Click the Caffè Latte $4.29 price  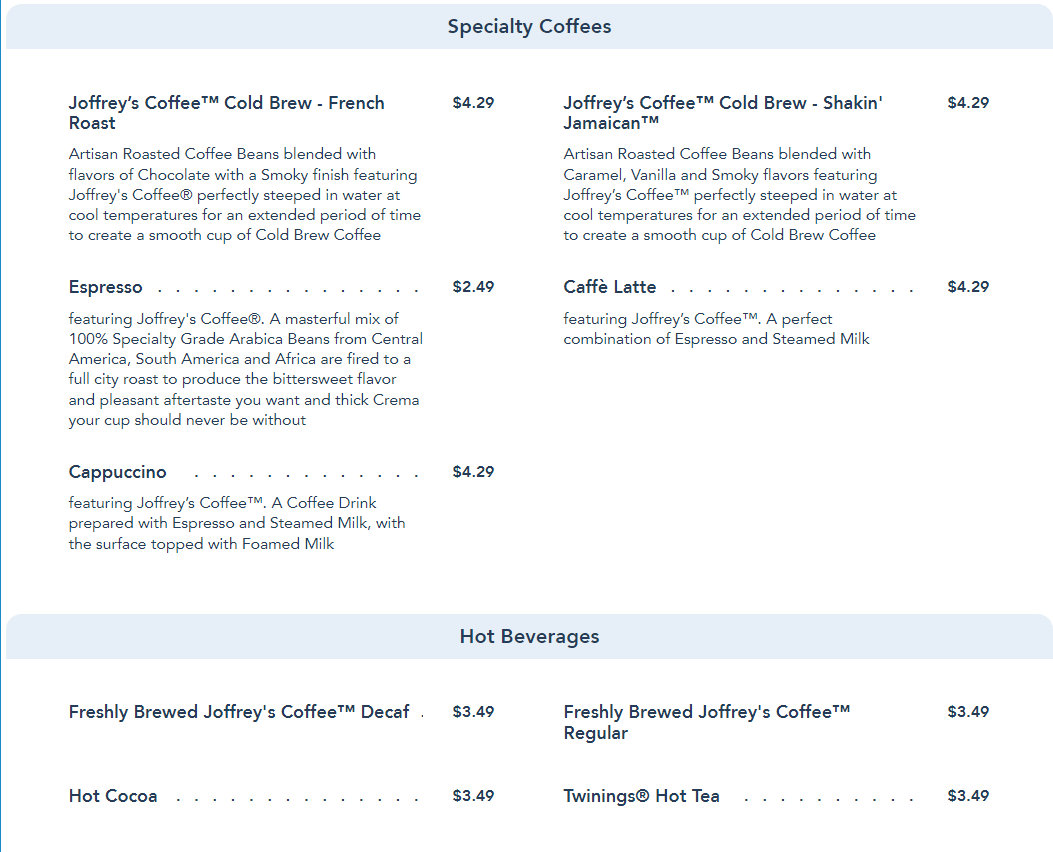pyautogui.click(x=968, y=288)
